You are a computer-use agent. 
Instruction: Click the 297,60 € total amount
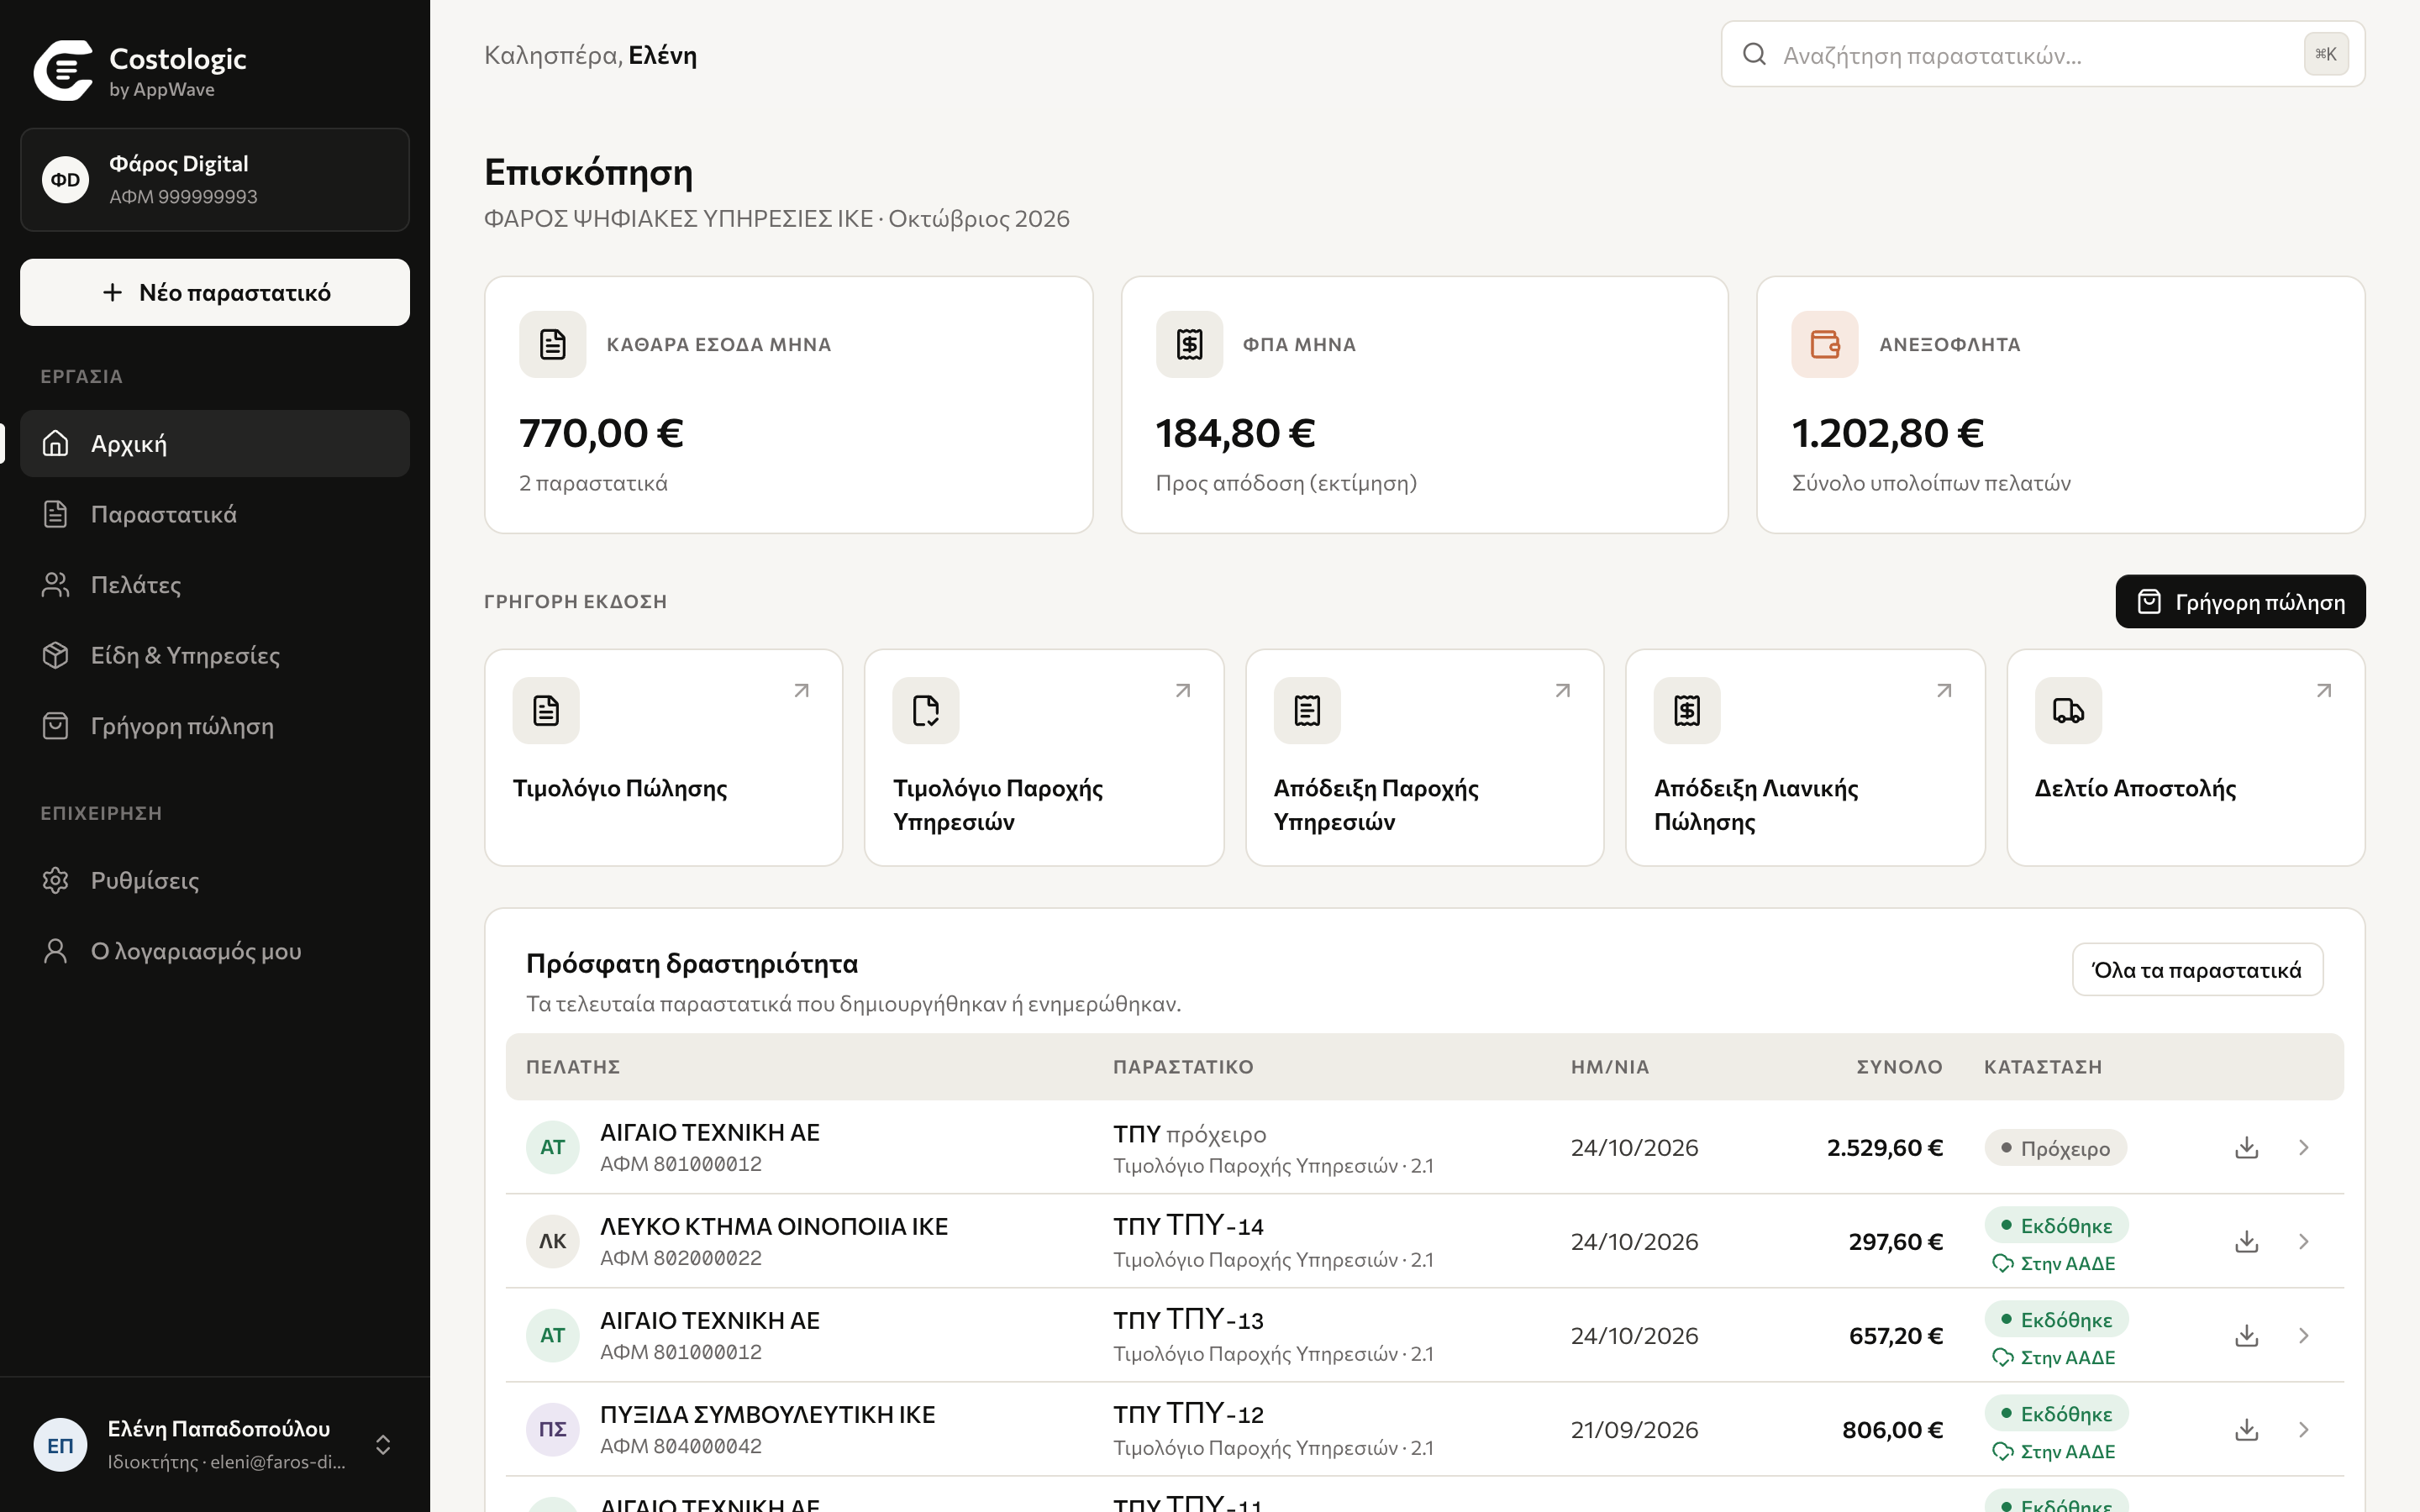1895,1241
